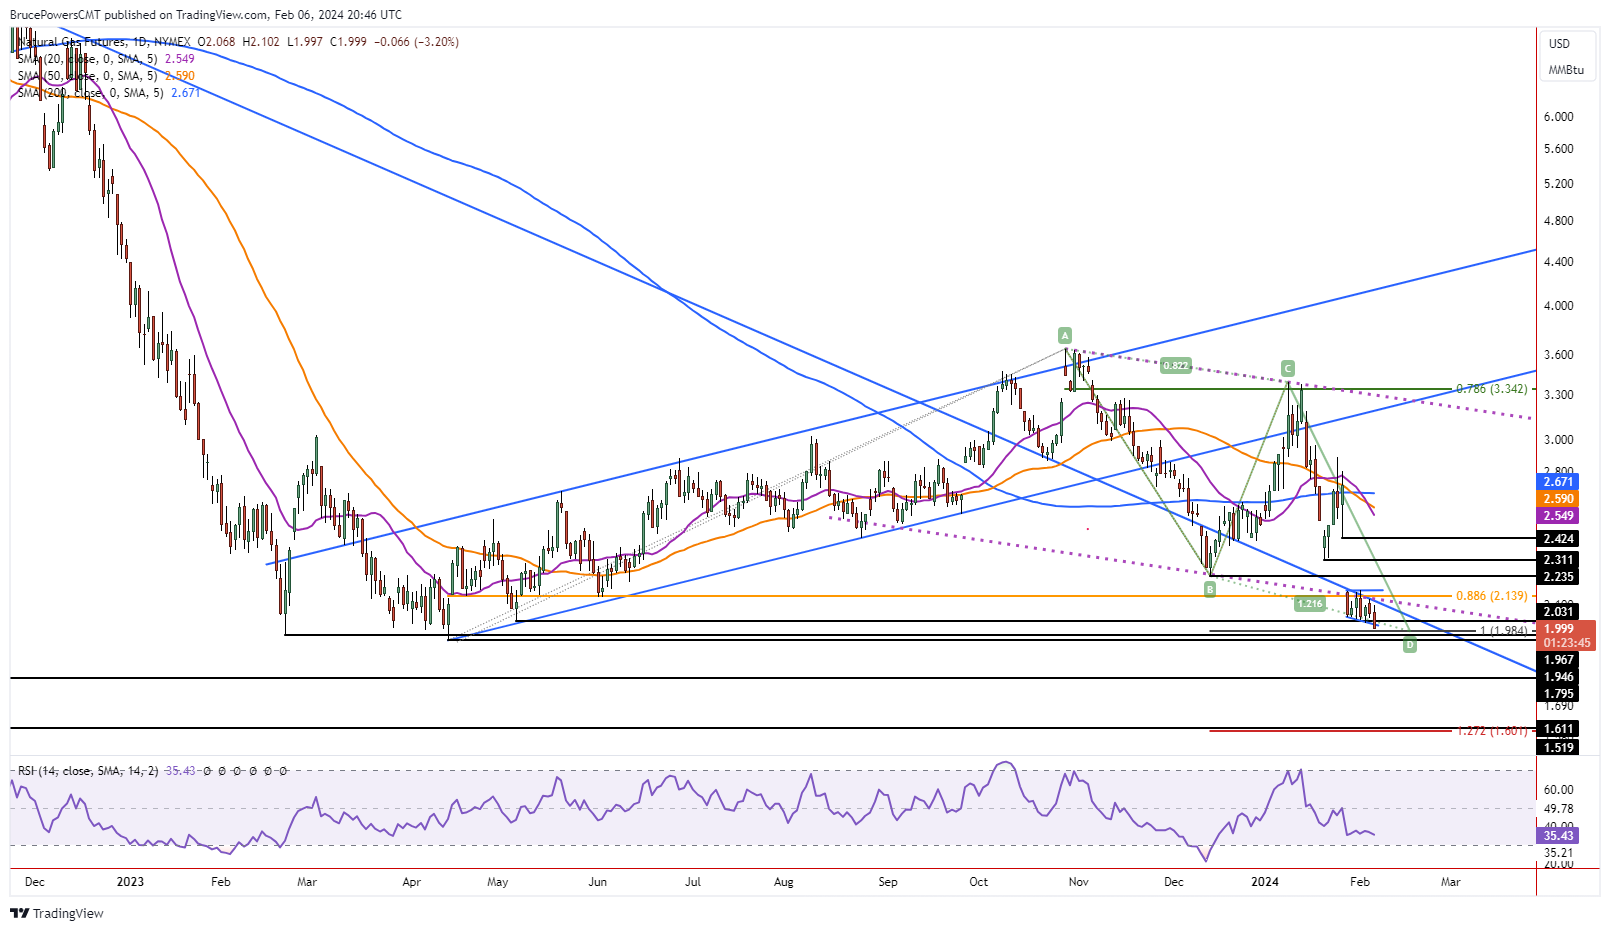Image resolution: width=1610 pixels, height=931 pixels.
Task: Click the purple 35.43 RSI value tag
Action: point(1558,835)
